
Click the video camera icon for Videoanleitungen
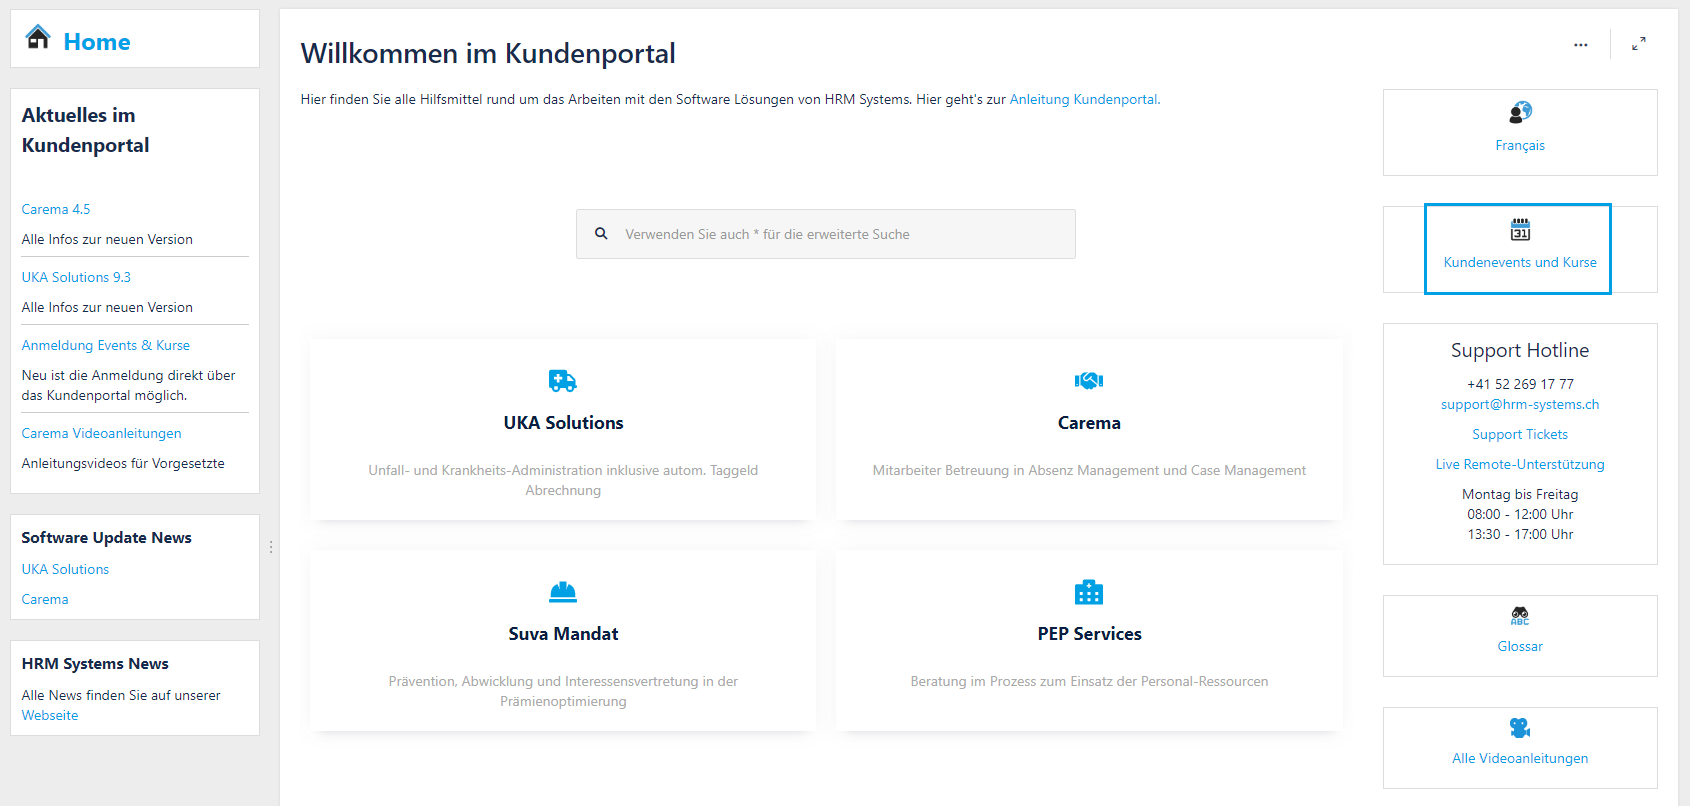(x=1520, y=727)
